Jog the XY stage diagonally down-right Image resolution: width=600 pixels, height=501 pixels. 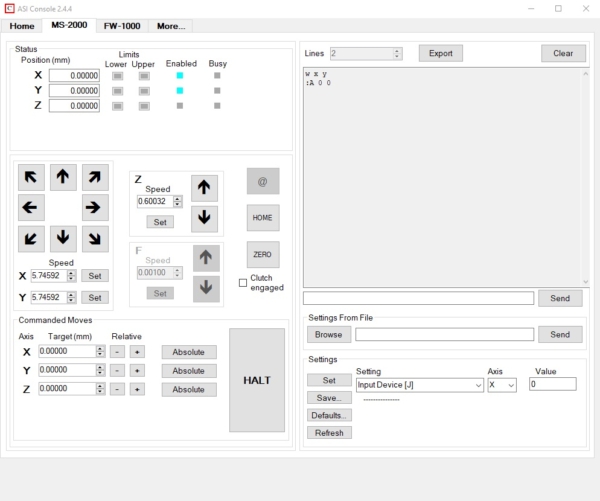[95, 238]
